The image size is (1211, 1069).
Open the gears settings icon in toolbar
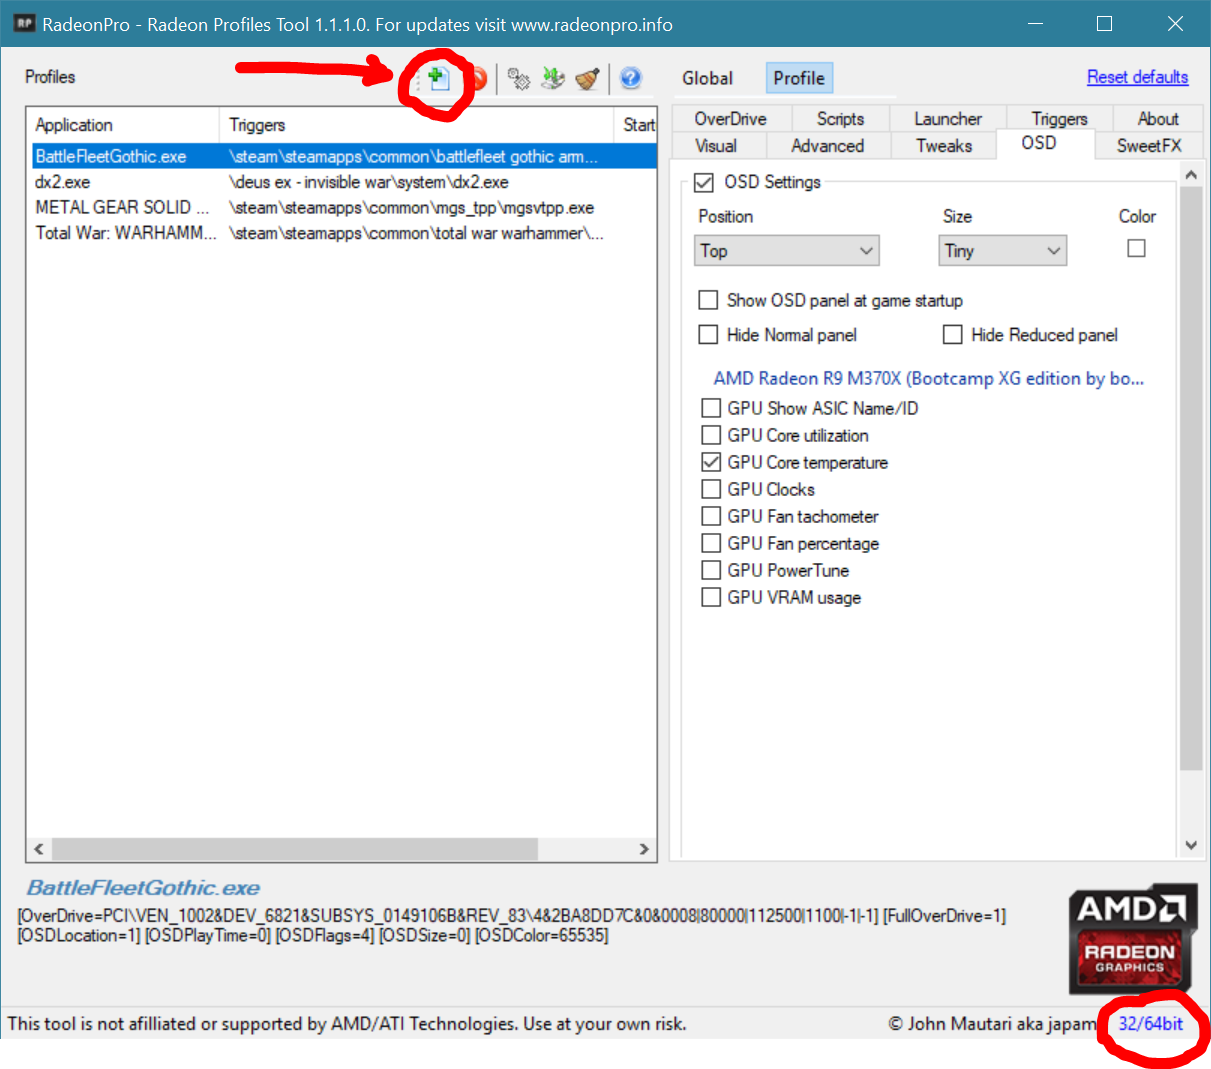coord(518,78)
